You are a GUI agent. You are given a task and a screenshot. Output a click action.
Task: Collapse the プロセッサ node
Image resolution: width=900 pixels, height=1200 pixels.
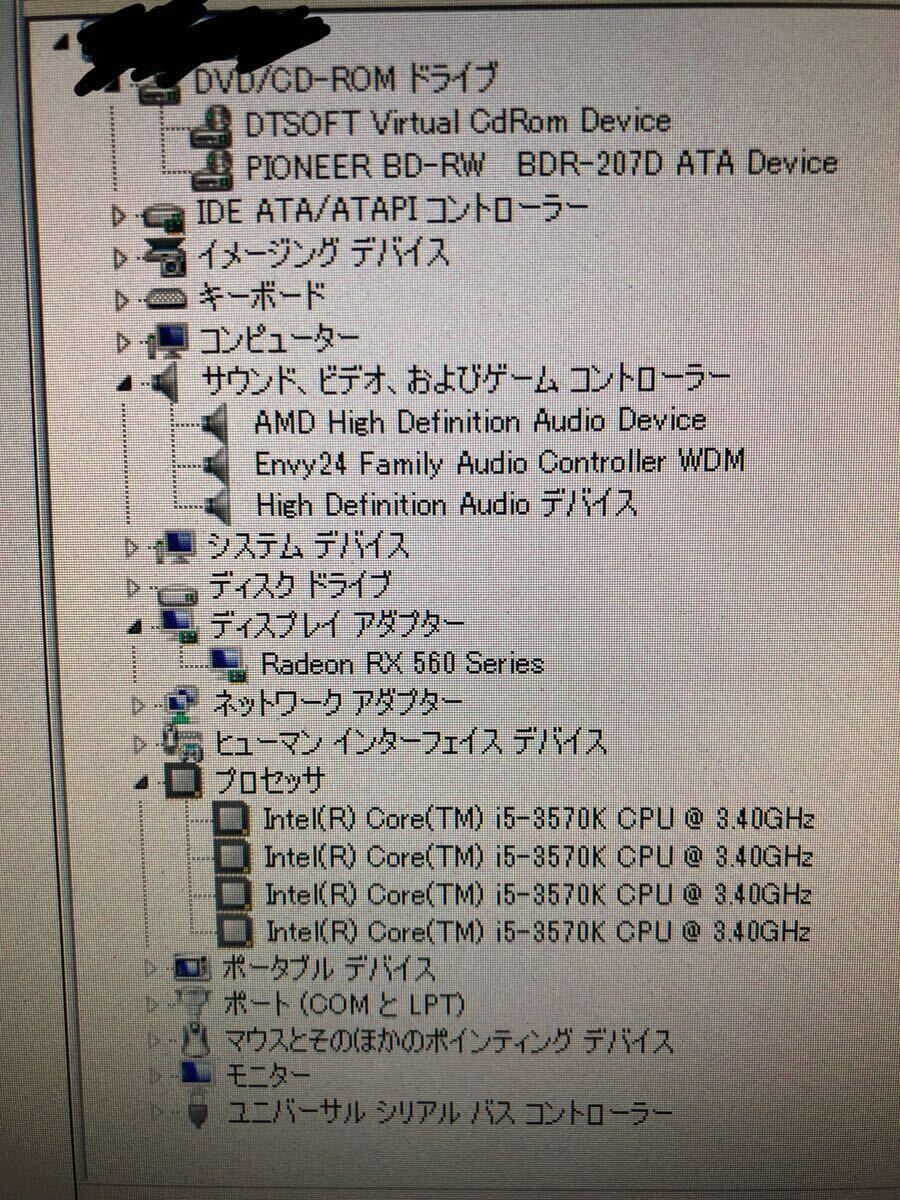coord(142,782)
